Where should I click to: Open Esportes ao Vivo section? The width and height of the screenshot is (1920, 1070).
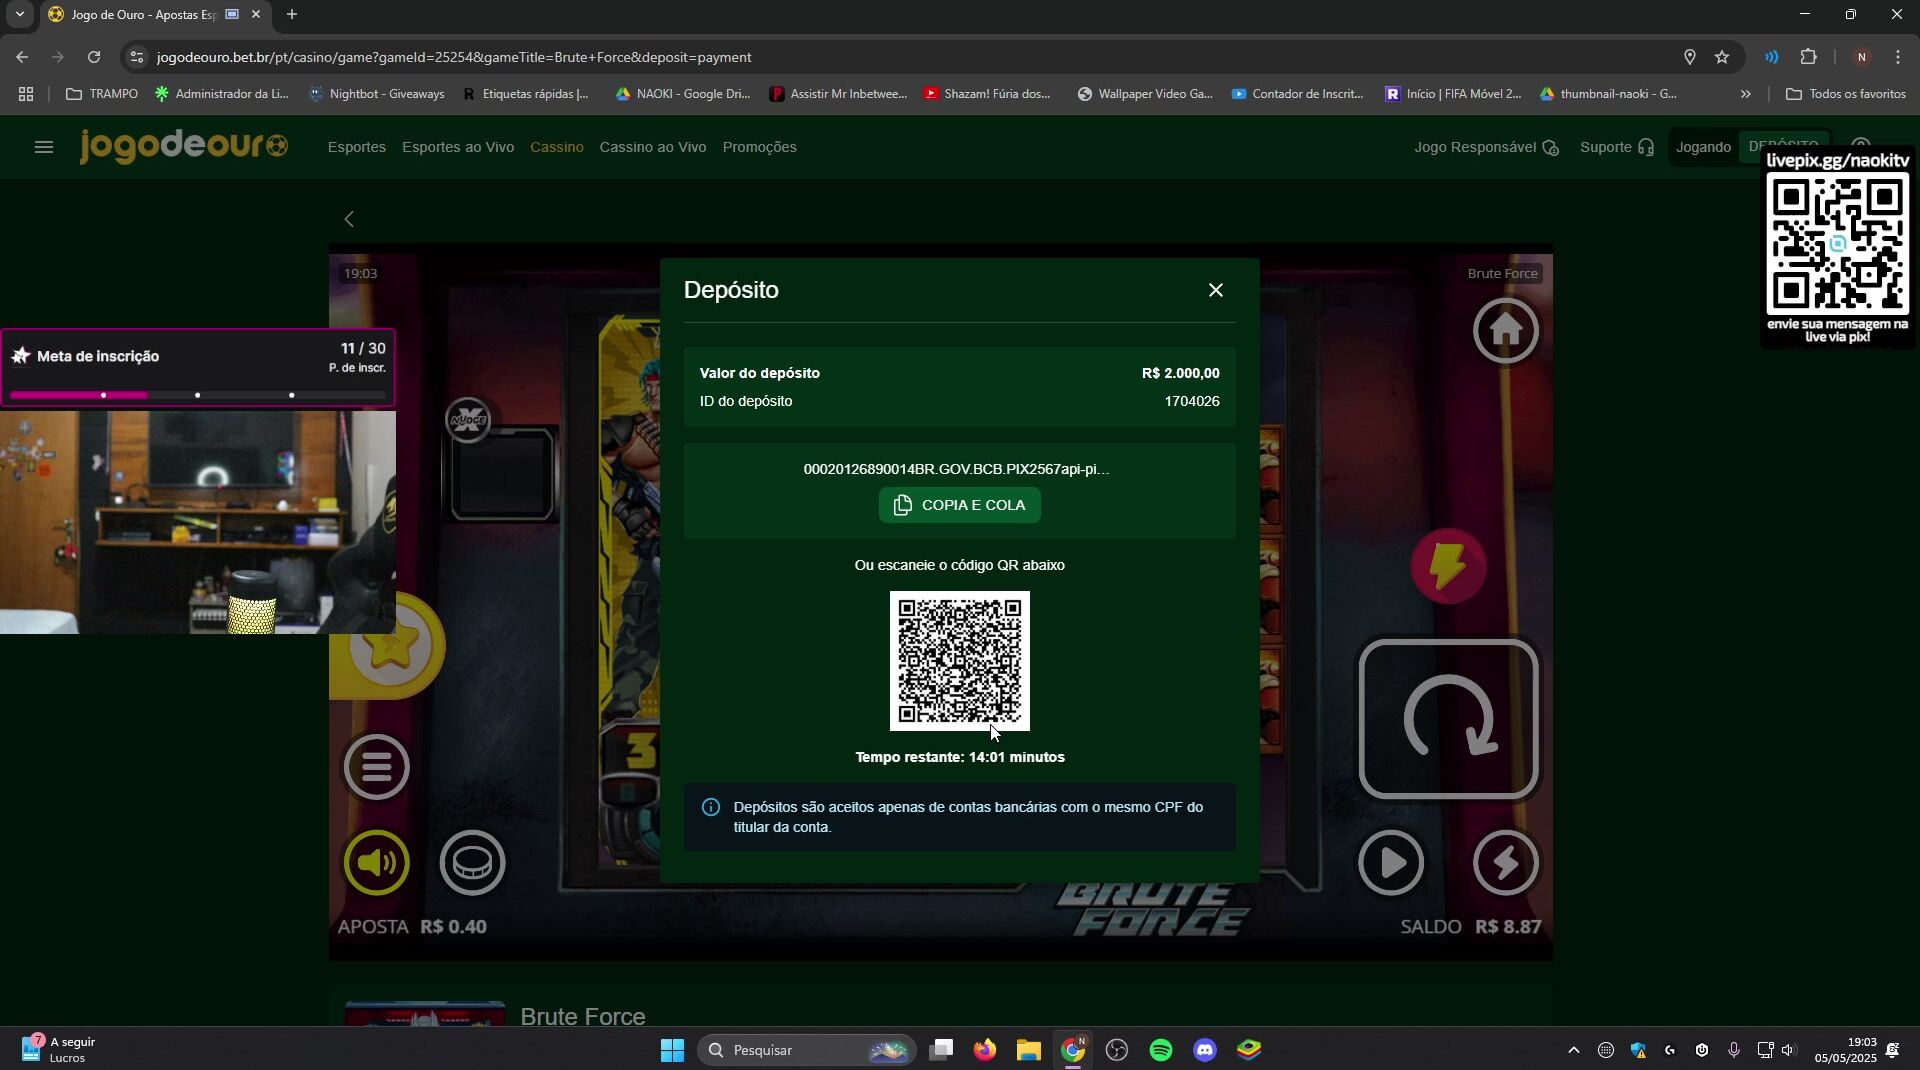pos(458,147)
